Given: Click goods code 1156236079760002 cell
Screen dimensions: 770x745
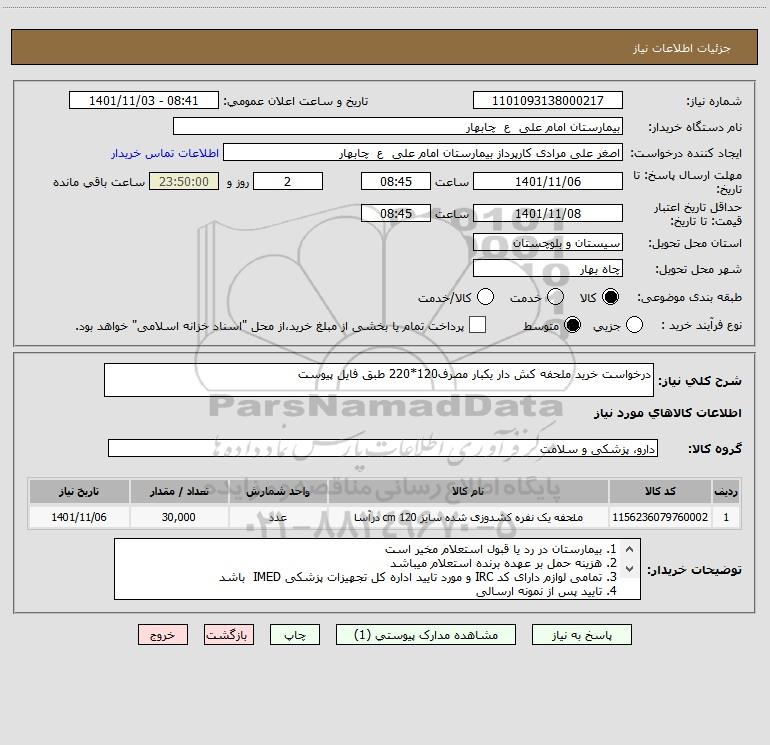Looking at the screenshot, I should (660, 517).
